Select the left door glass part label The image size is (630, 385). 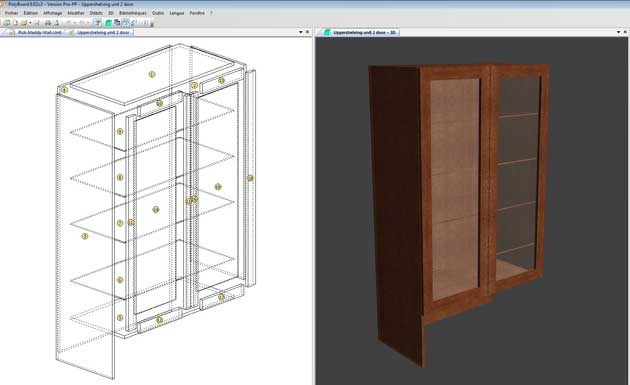pos(156,209)
